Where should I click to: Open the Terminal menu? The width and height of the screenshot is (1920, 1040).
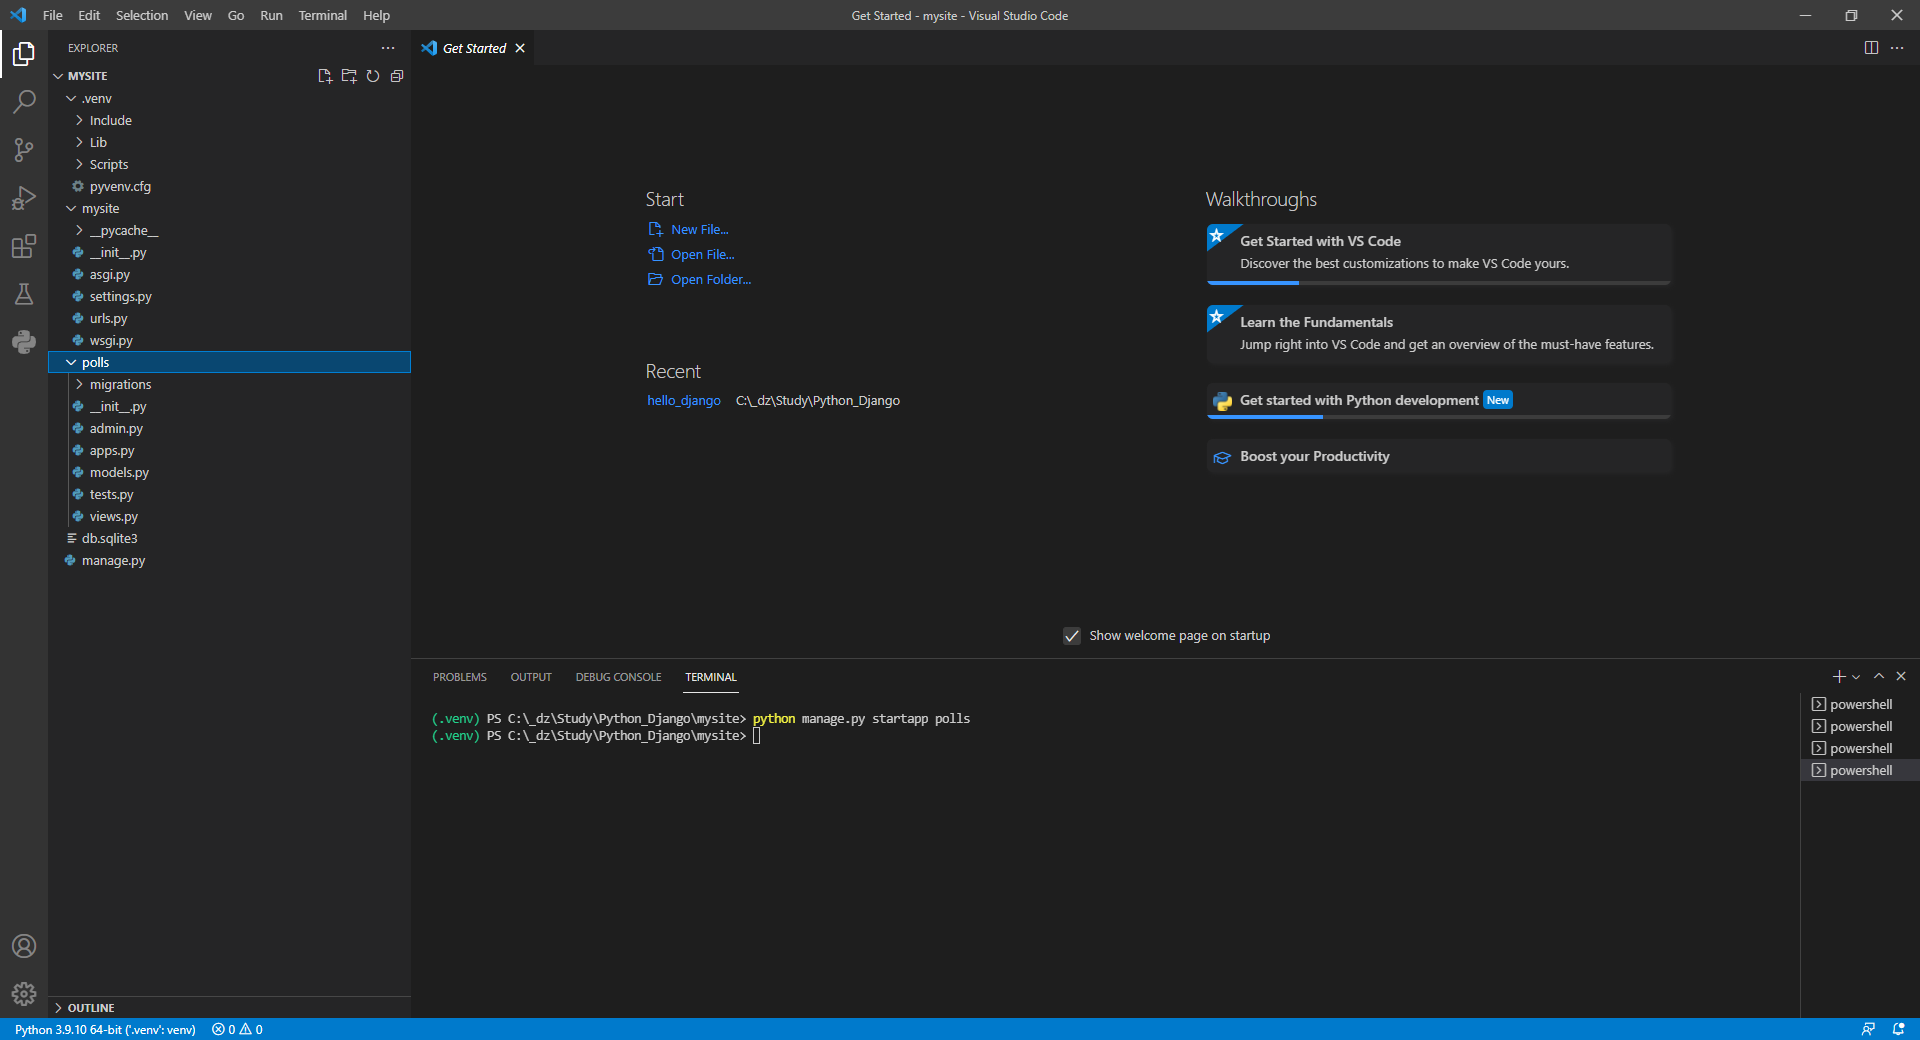322,15
